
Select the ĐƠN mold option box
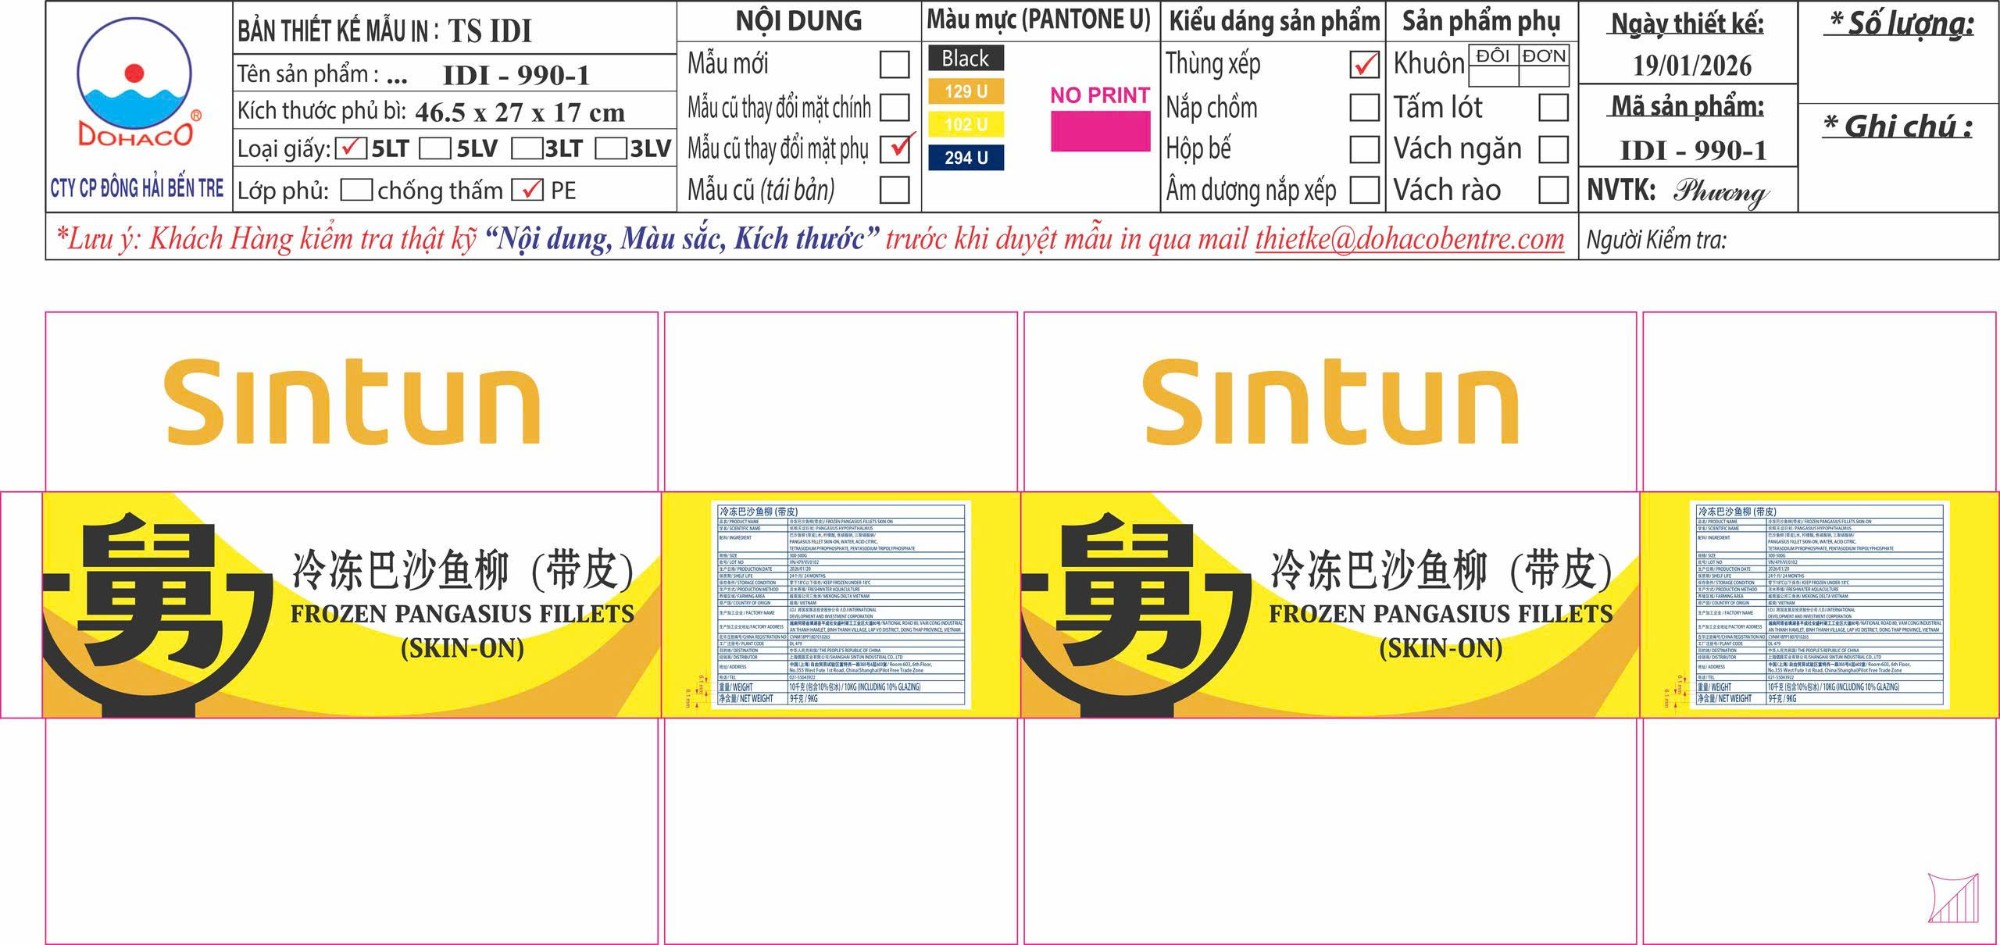pos(1543,57)
